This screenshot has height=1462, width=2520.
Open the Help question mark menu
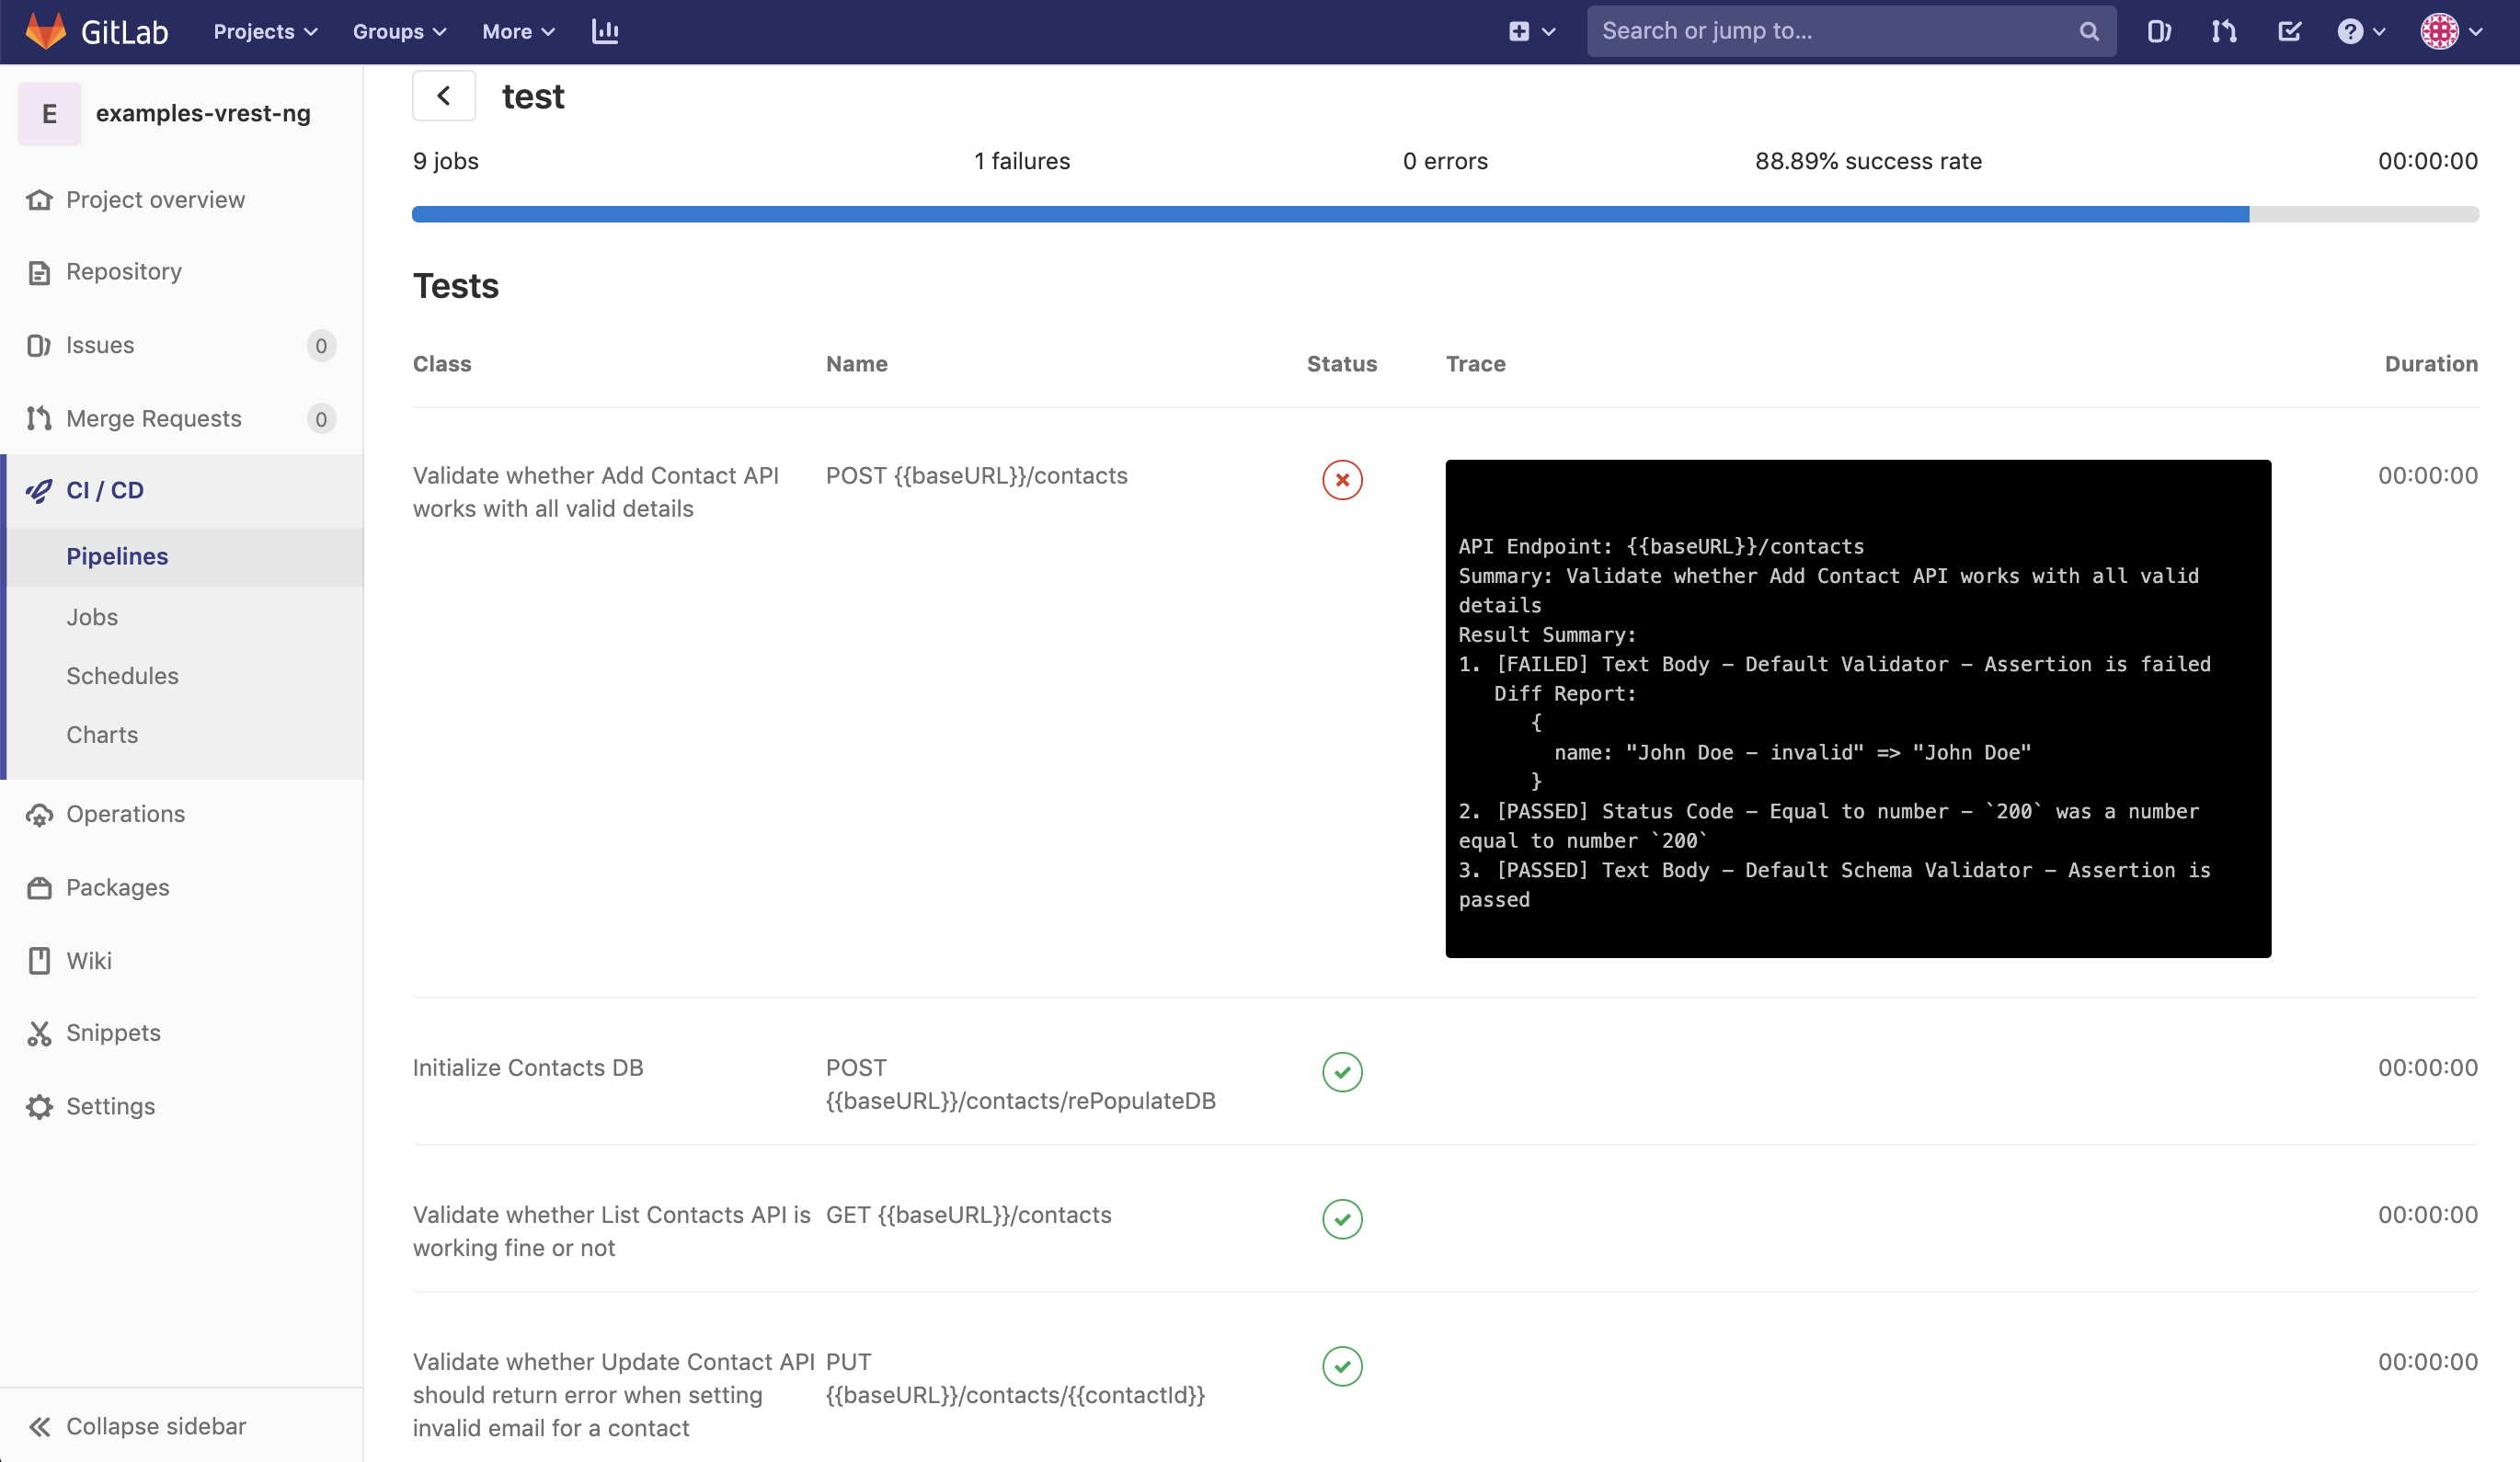coord(2361,31)
